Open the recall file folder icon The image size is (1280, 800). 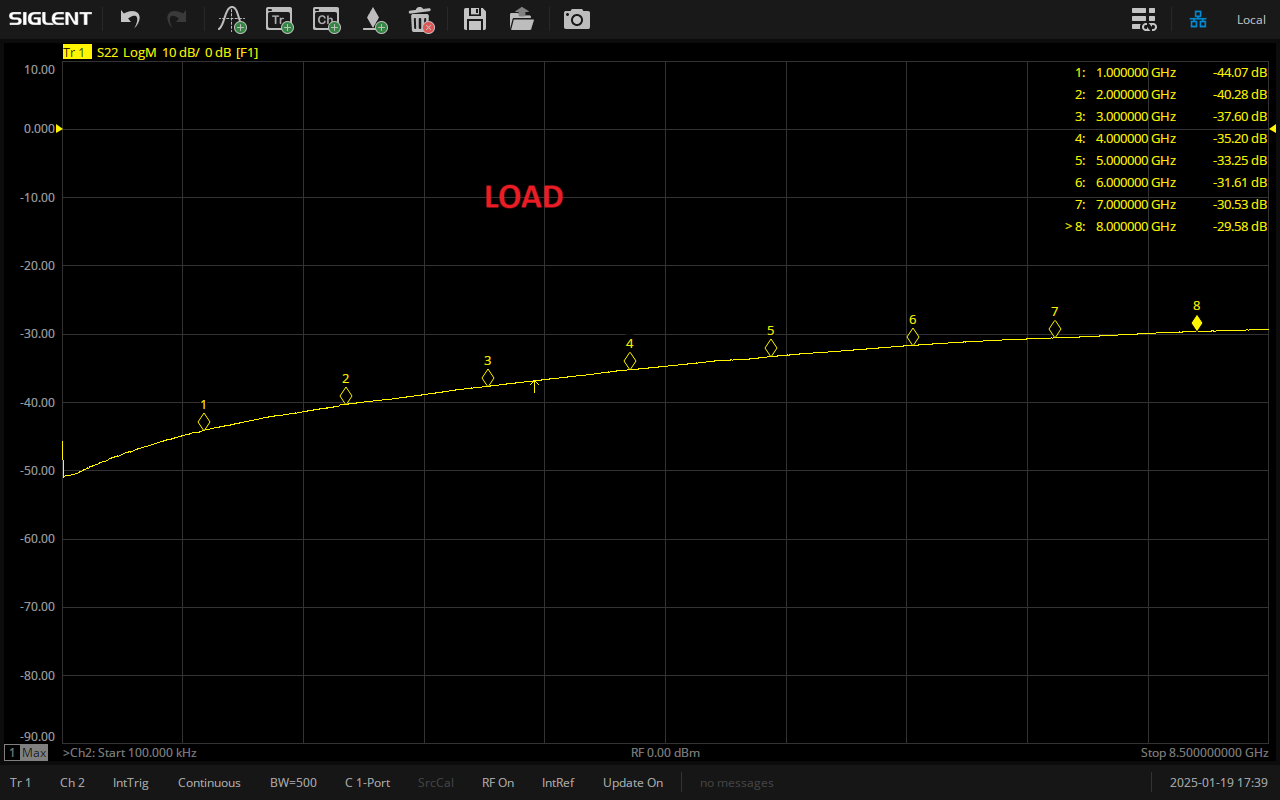(x=521, y=19)
